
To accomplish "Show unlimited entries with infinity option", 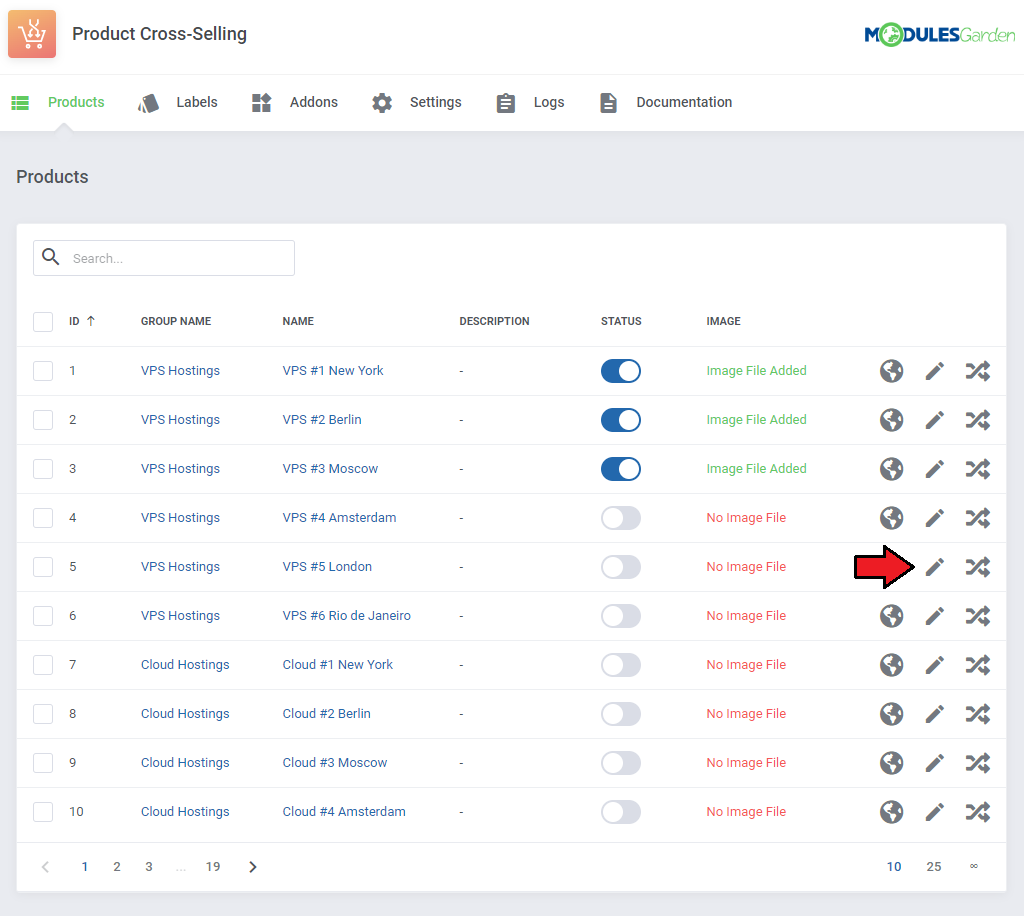I will 974,866.
